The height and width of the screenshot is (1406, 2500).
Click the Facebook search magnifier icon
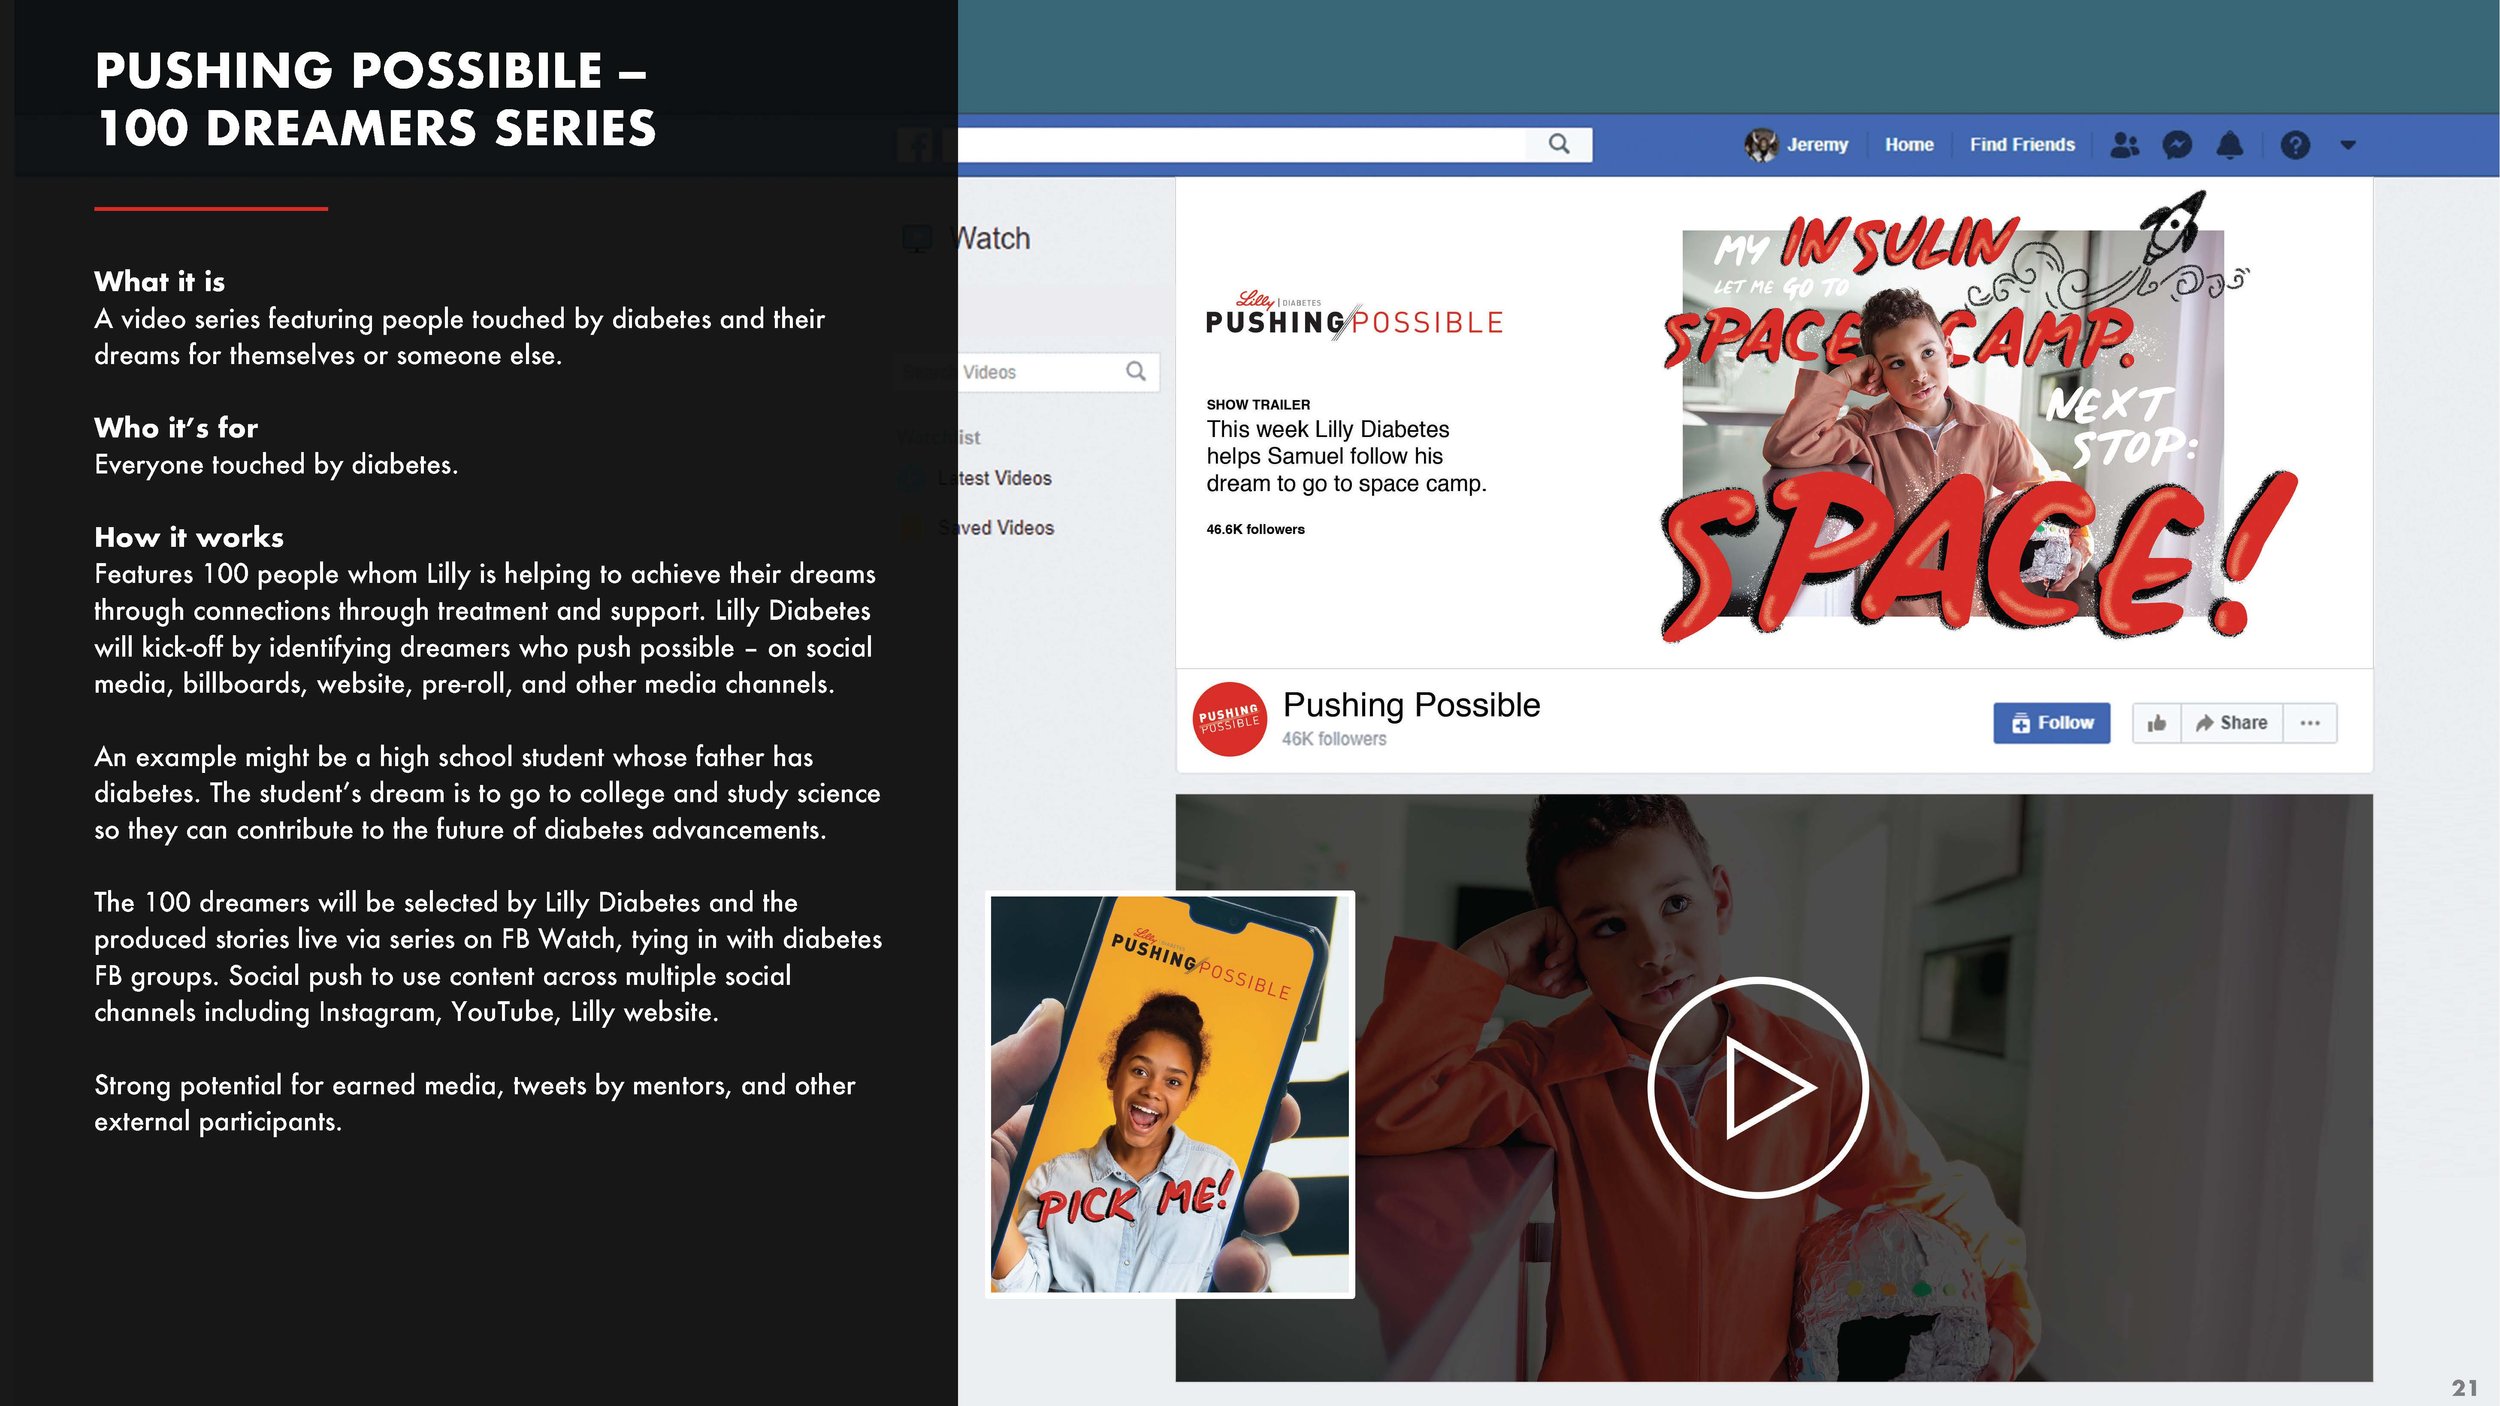tap(1558, 144)
